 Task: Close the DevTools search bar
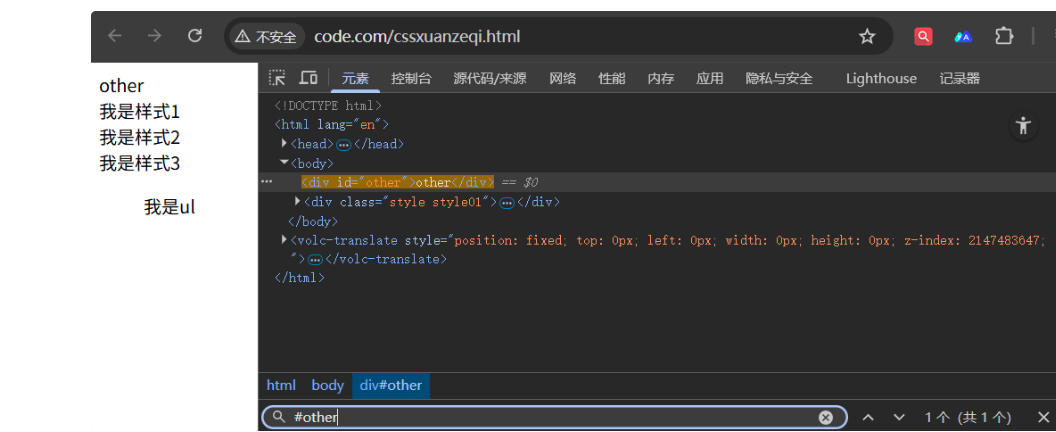tap(1043, 417)
